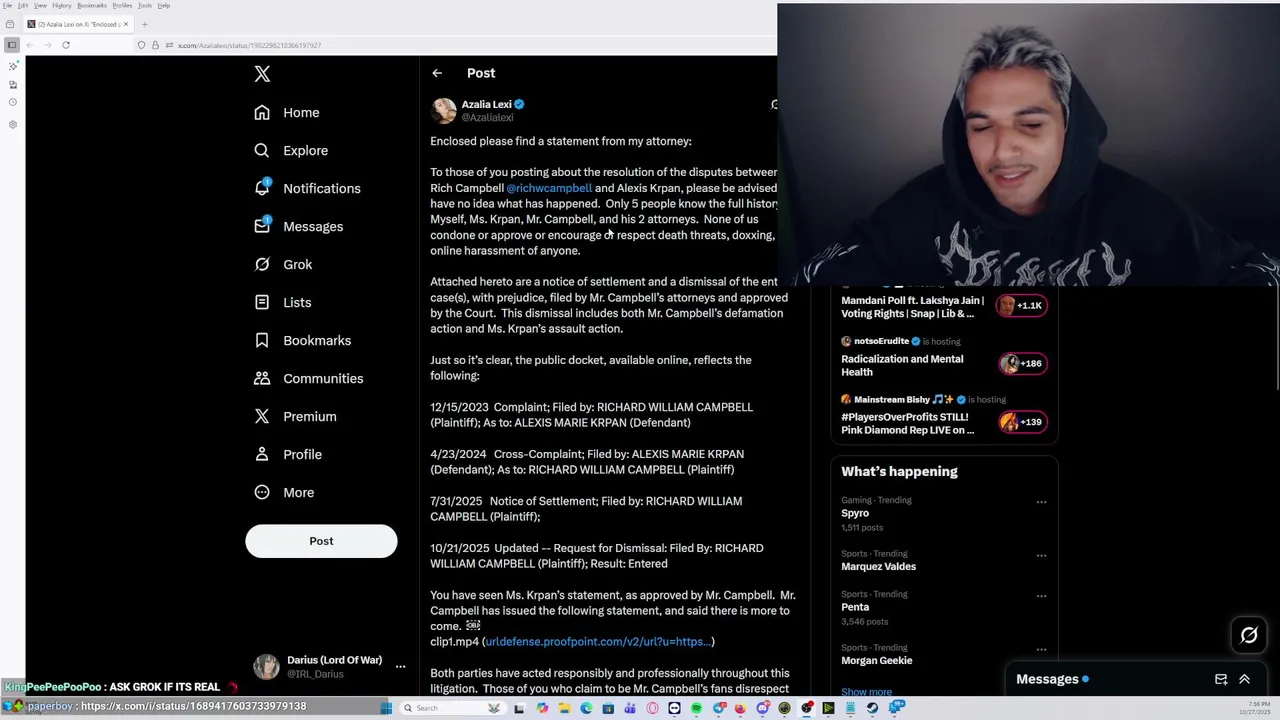
Task: Open the floating Grok button
Action: point(1249,635)
